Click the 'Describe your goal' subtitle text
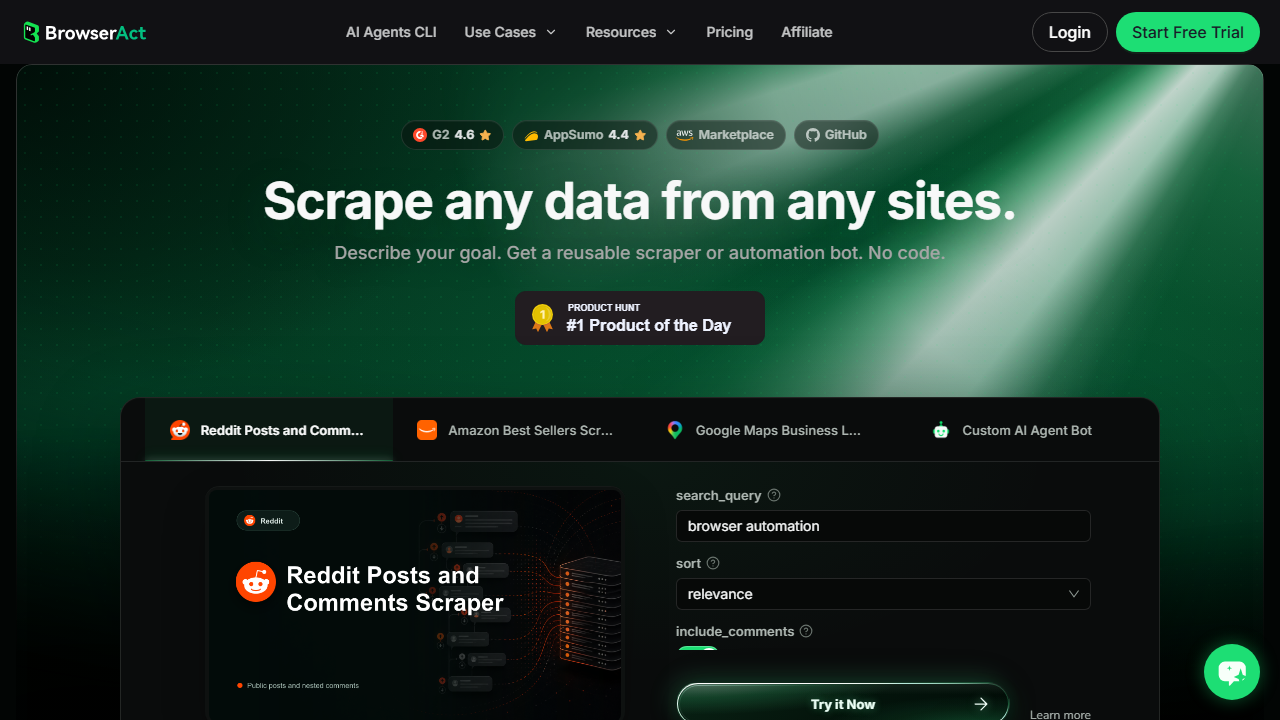The height and width of the screenshot is (720, 1280). (640, 253)
